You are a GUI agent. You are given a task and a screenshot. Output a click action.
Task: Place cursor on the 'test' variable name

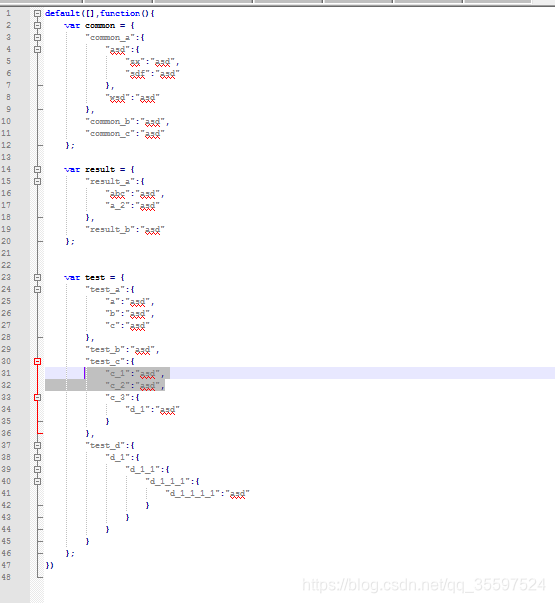95,277
